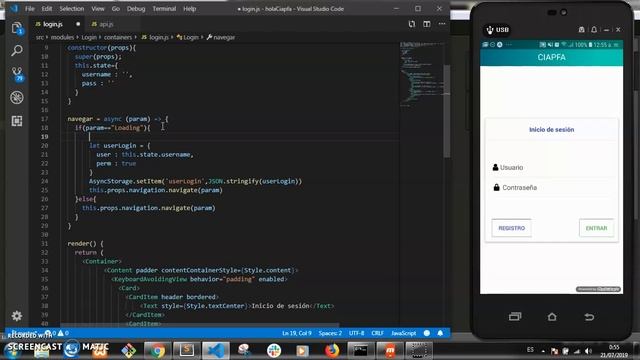The width and height of the screenshot is (640, 360).
Task: Click the Open Changes icon in editor toolbar
Action: (x=411, y=24)
